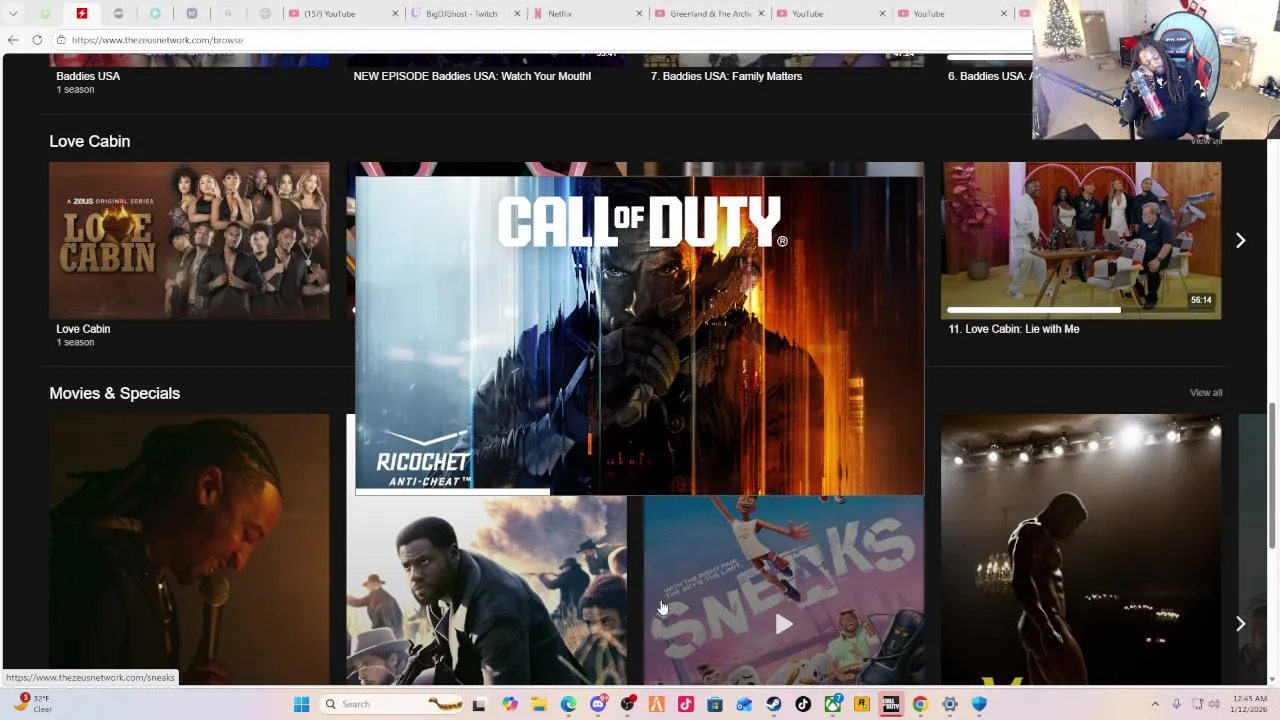This screenshot has height=720, width=1280.
Task: Open the spotlit statue silhouette movie thumbnail
Action: (1081, 550)
